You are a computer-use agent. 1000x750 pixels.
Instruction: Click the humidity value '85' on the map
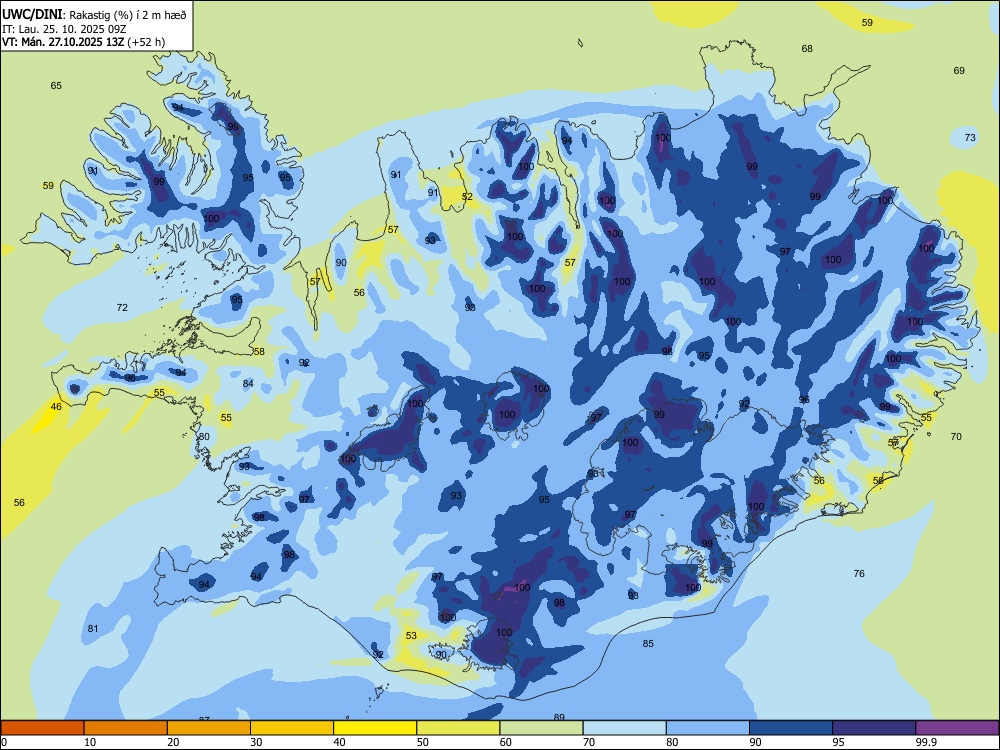click(x=648, y=643)
